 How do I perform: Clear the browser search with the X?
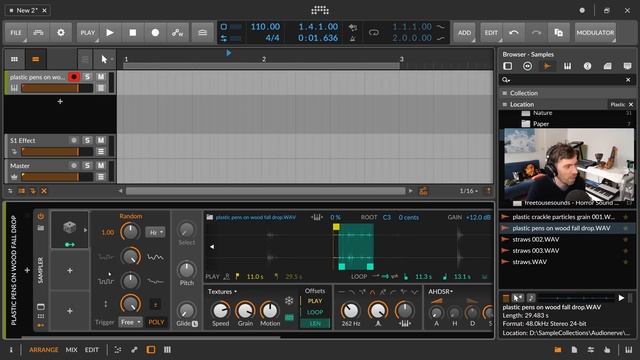pyautogui.click(x=628, y=80)
